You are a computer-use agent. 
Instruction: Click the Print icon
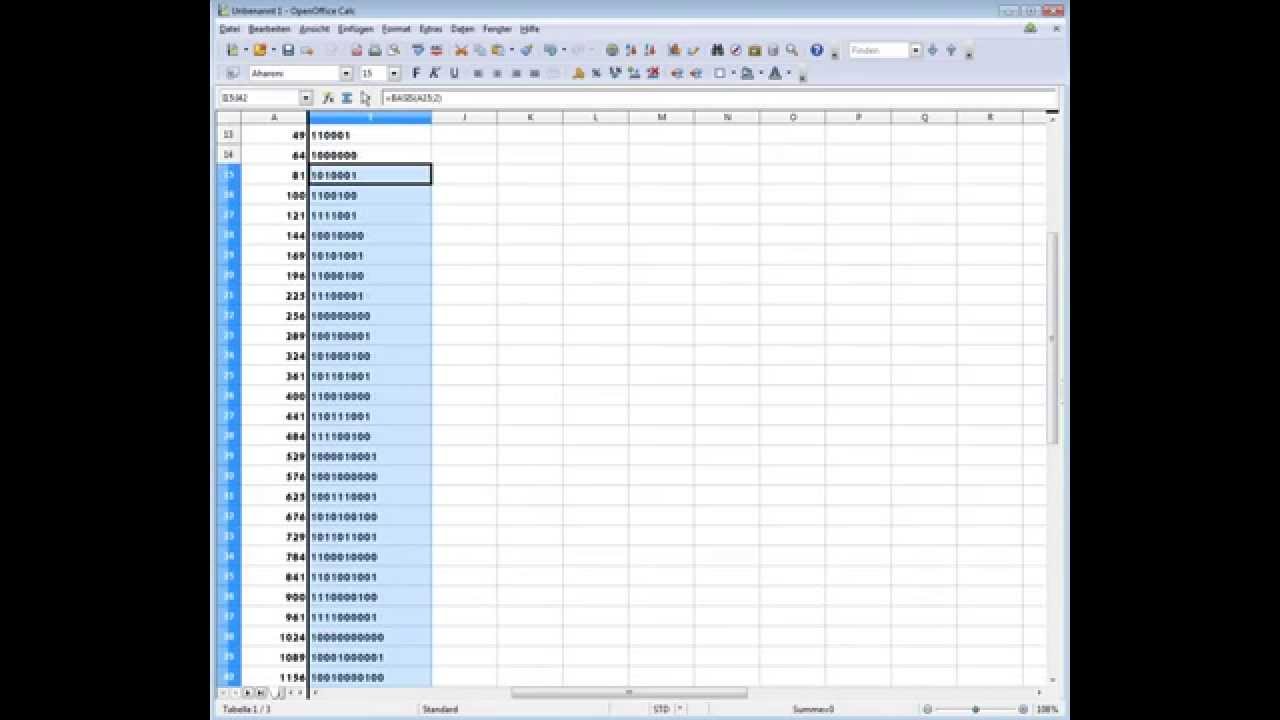(x=375, y=50)
